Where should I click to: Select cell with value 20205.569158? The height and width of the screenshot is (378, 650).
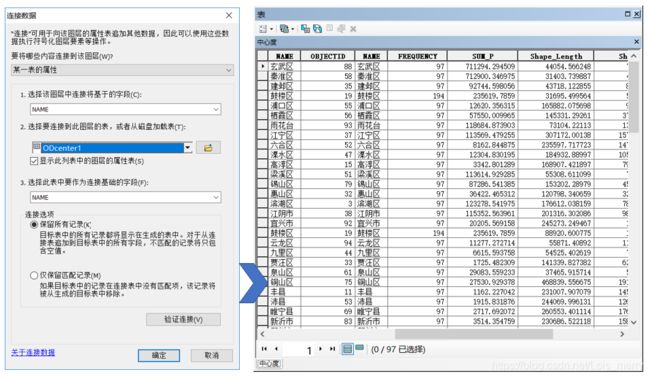(x=483, y=223)
